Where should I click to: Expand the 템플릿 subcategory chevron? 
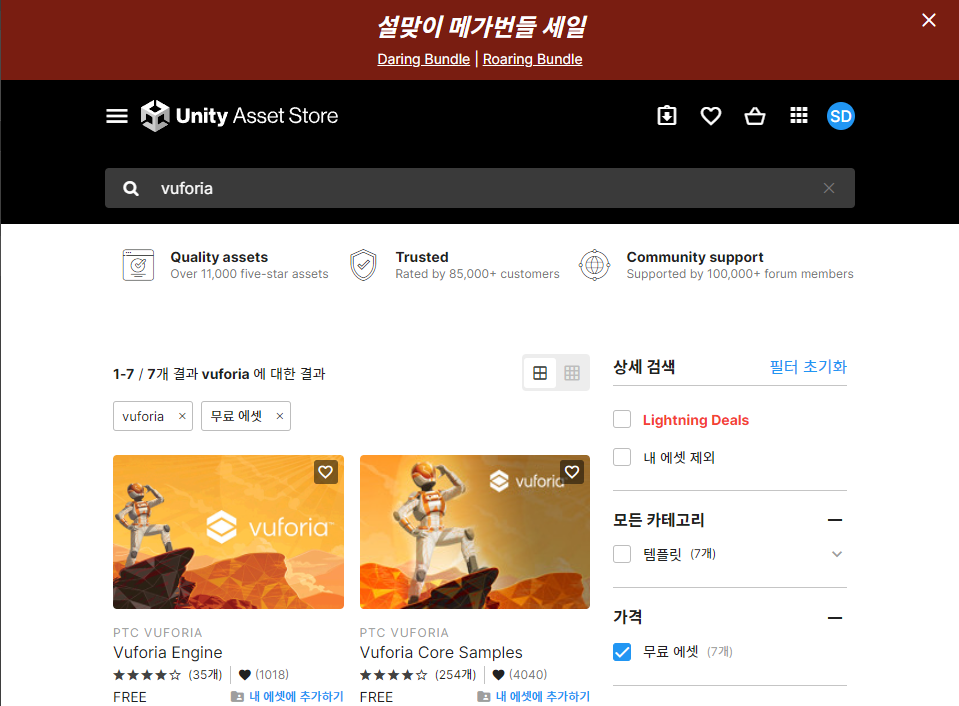tap(837, 554)
